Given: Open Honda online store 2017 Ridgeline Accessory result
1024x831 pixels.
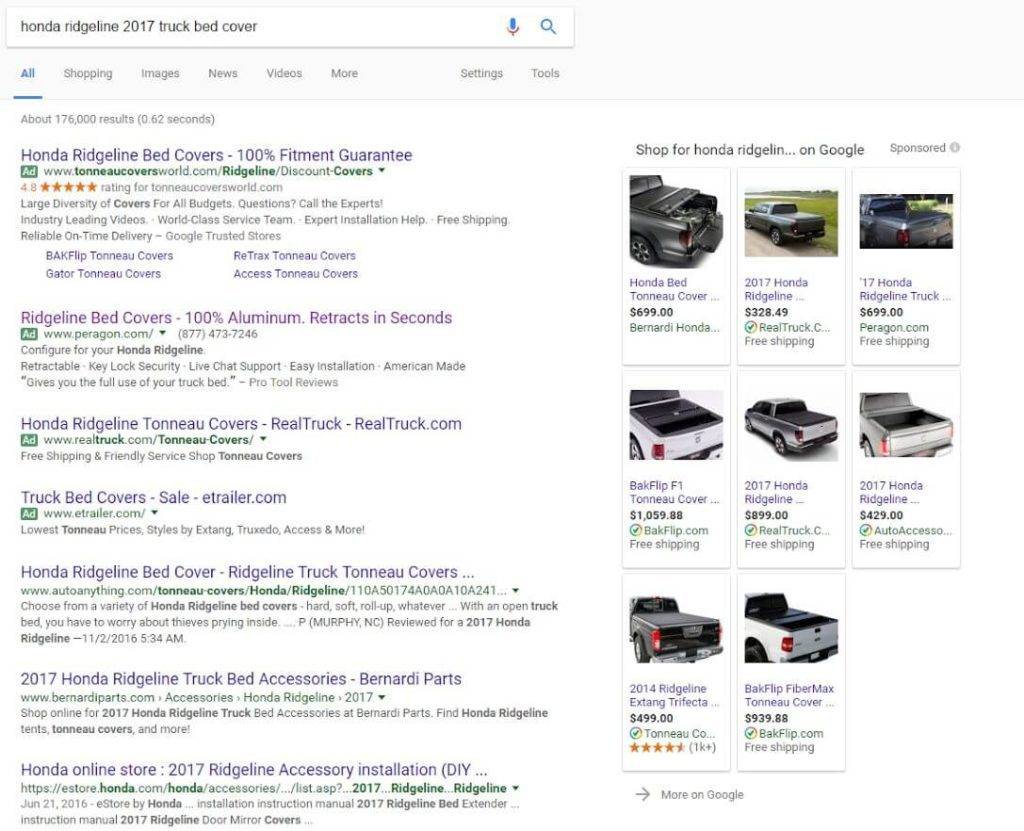Looking at the screenshot, I should 254,770.
